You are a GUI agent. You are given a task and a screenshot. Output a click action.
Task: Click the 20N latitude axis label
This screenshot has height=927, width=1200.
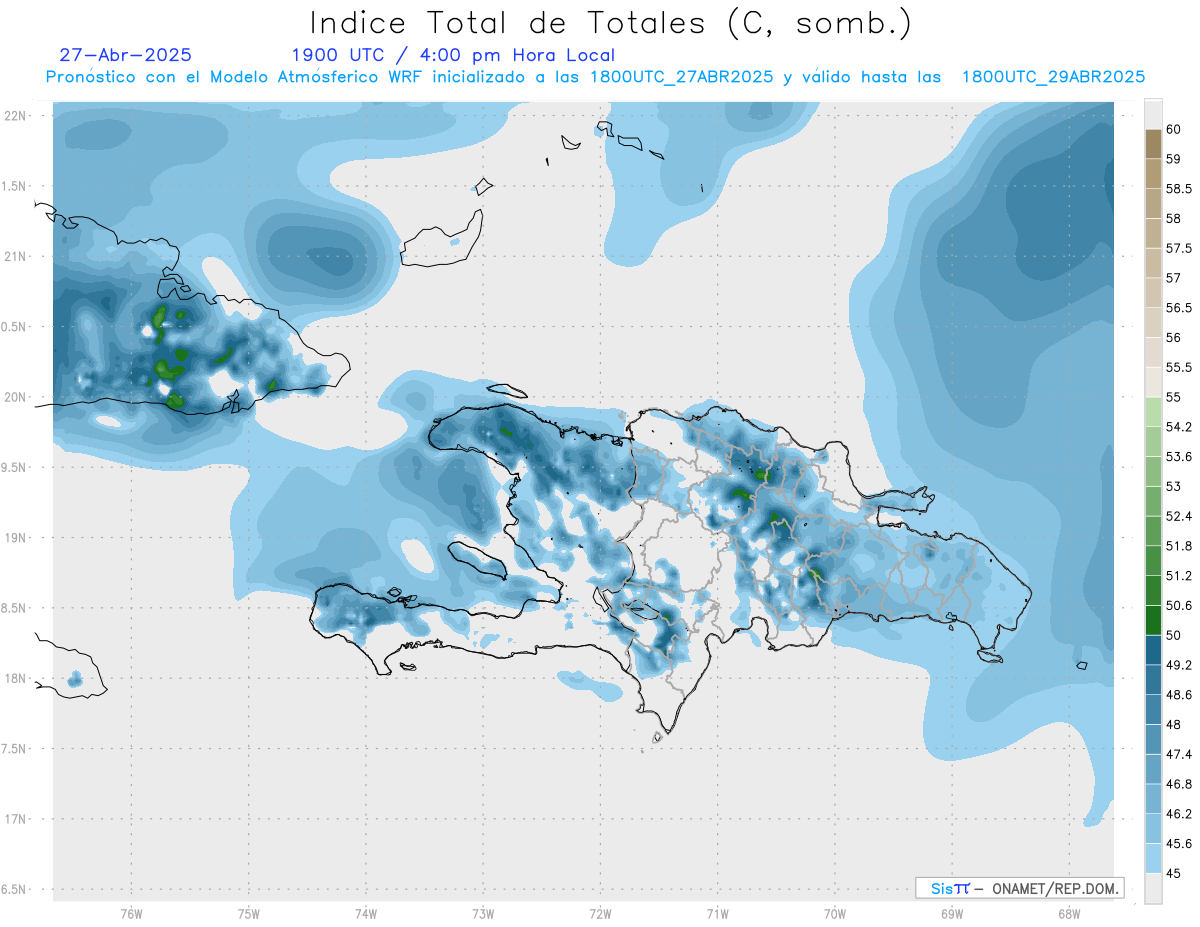pyautogui.click(x=14, y=397)
